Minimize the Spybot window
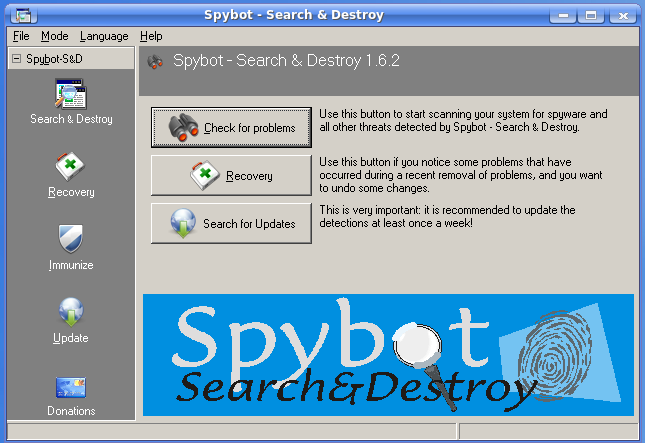645x443 pixels. [563, 16]
